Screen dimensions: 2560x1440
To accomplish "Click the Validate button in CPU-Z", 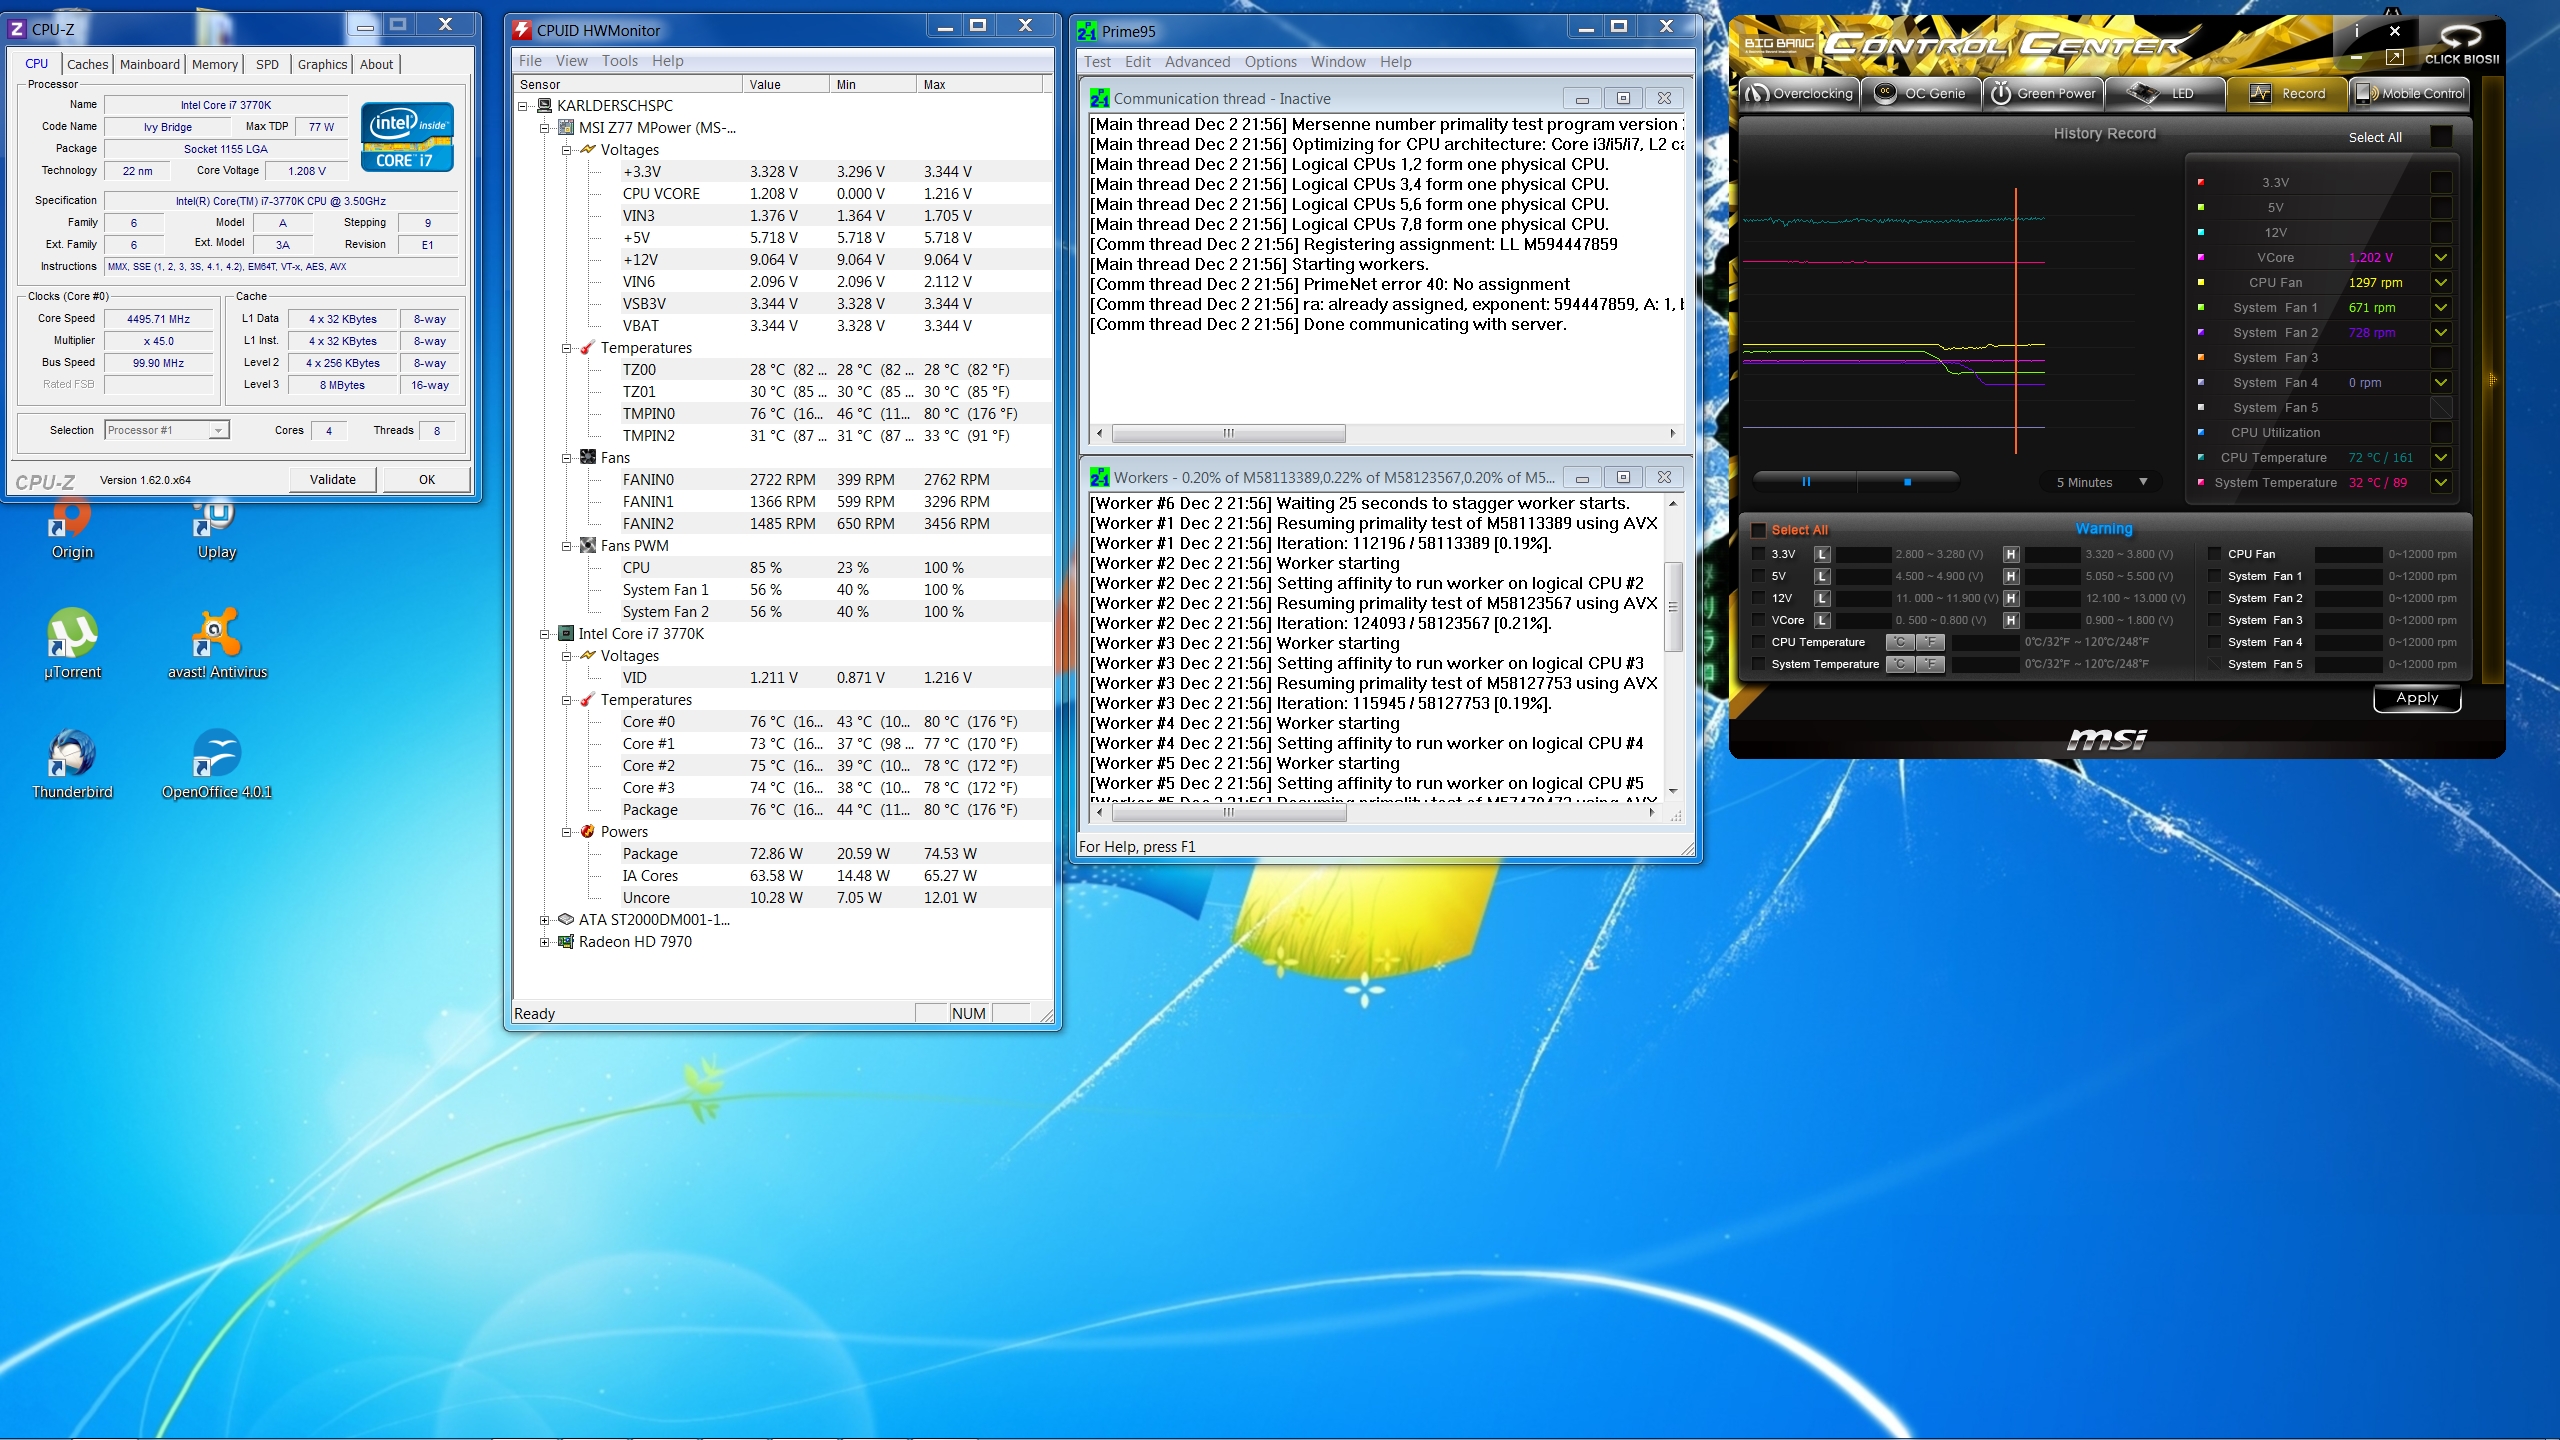I will click(x=333, y=480).
